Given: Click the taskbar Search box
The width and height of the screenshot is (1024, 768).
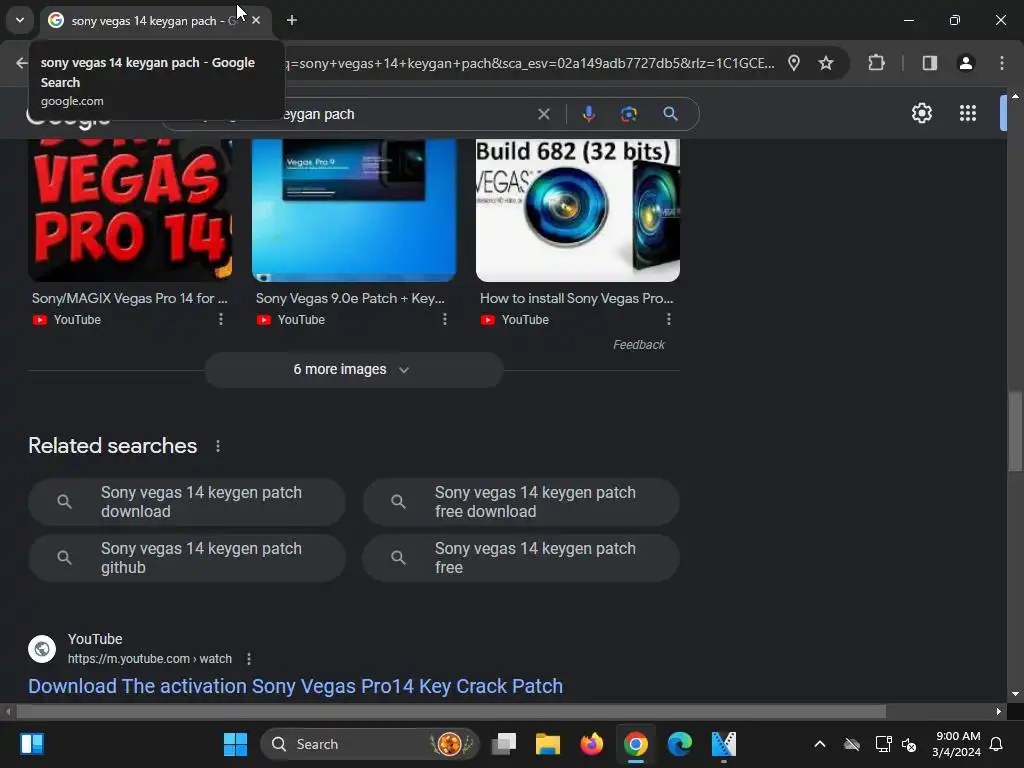Looking at the screenshot, I should [x=370, y=744].
